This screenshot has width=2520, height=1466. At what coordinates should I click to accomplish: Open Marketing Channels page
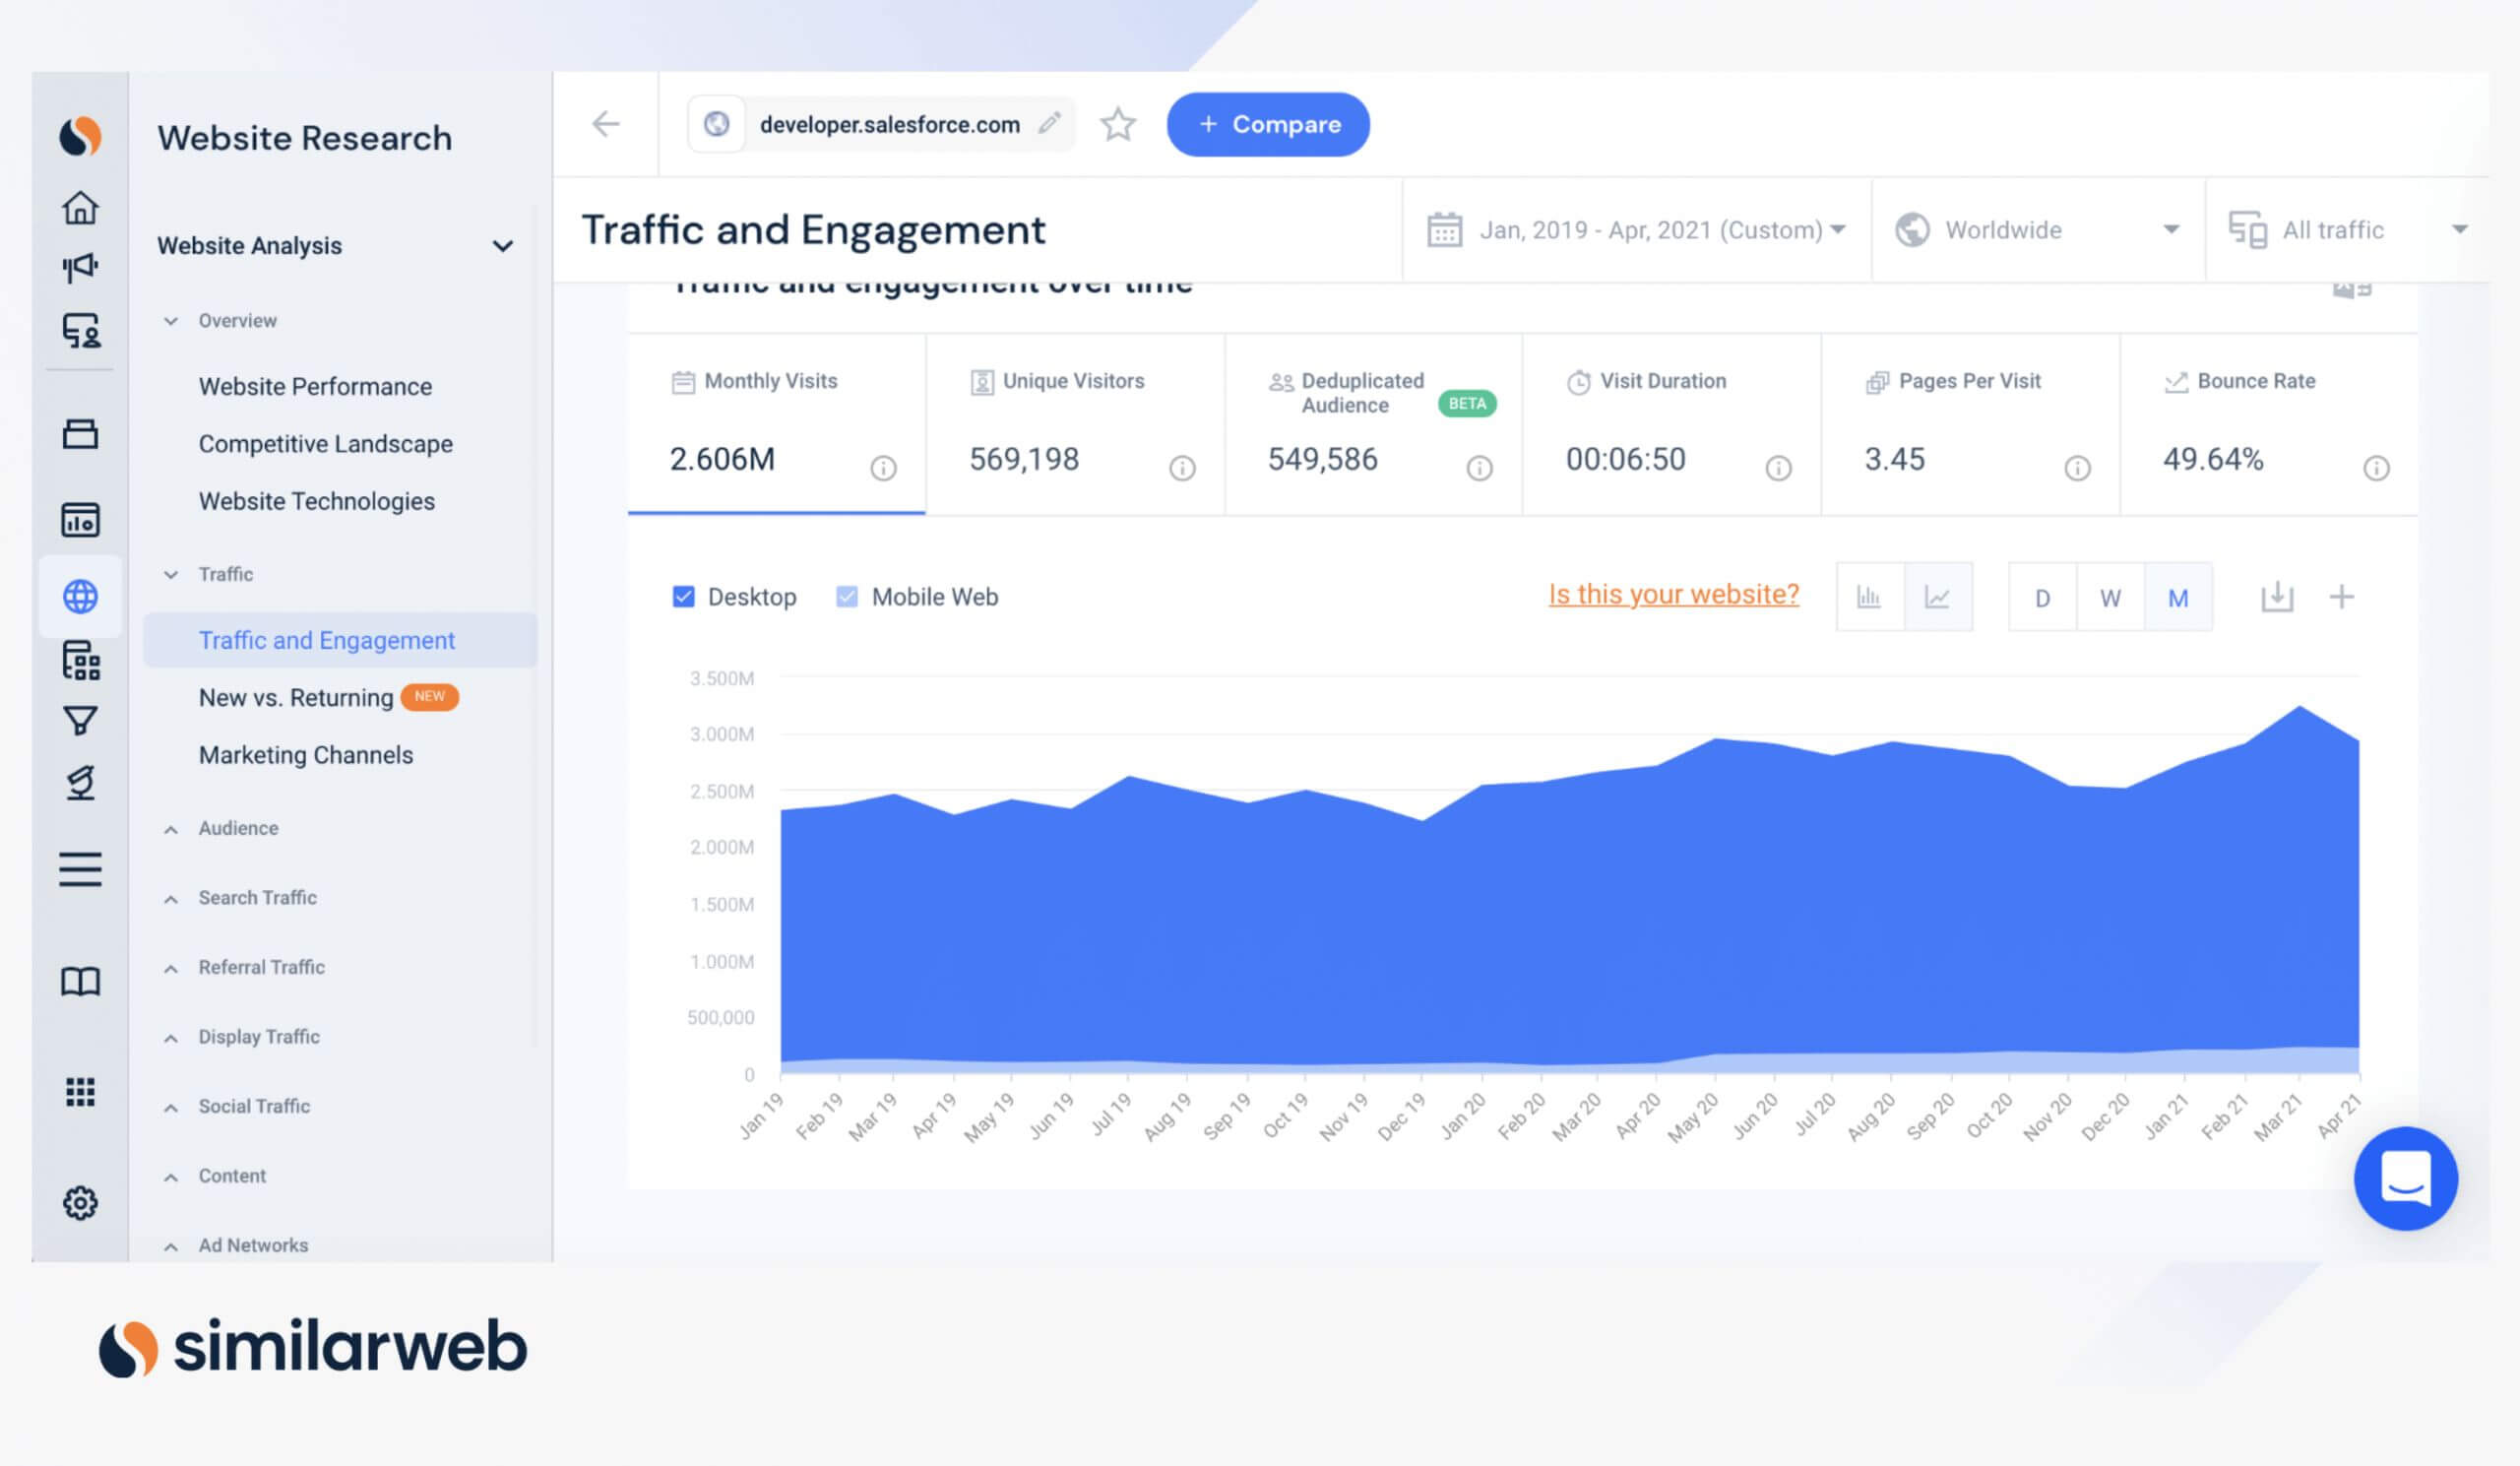[305, 755]
